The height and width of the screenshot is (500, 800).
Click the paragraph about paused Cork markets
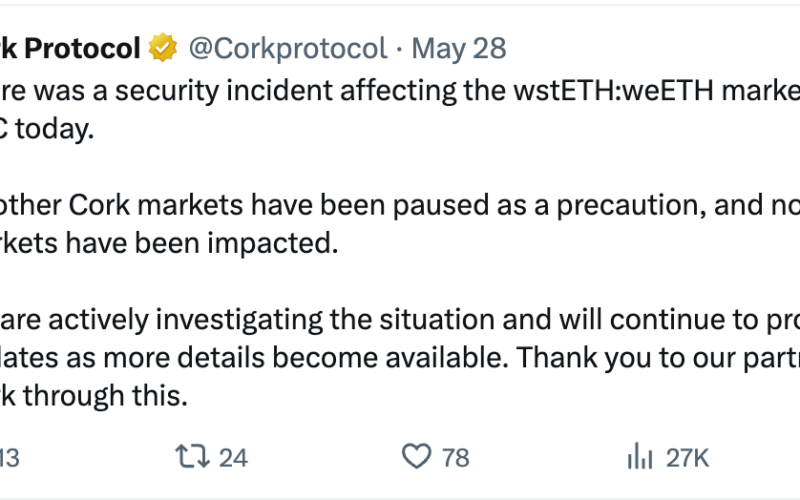click(400, 224)
